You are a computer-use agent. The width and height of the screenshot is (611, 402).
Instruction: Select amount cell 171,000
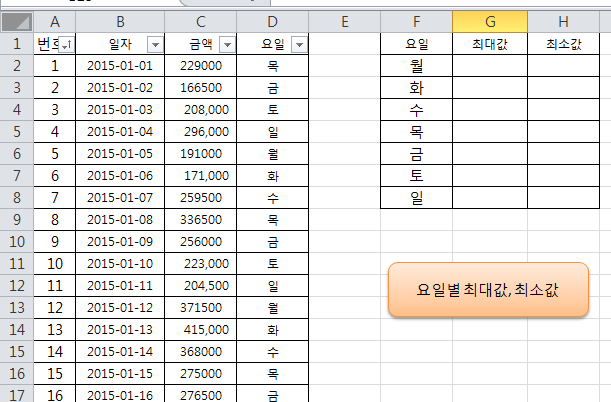click(200, 176)
